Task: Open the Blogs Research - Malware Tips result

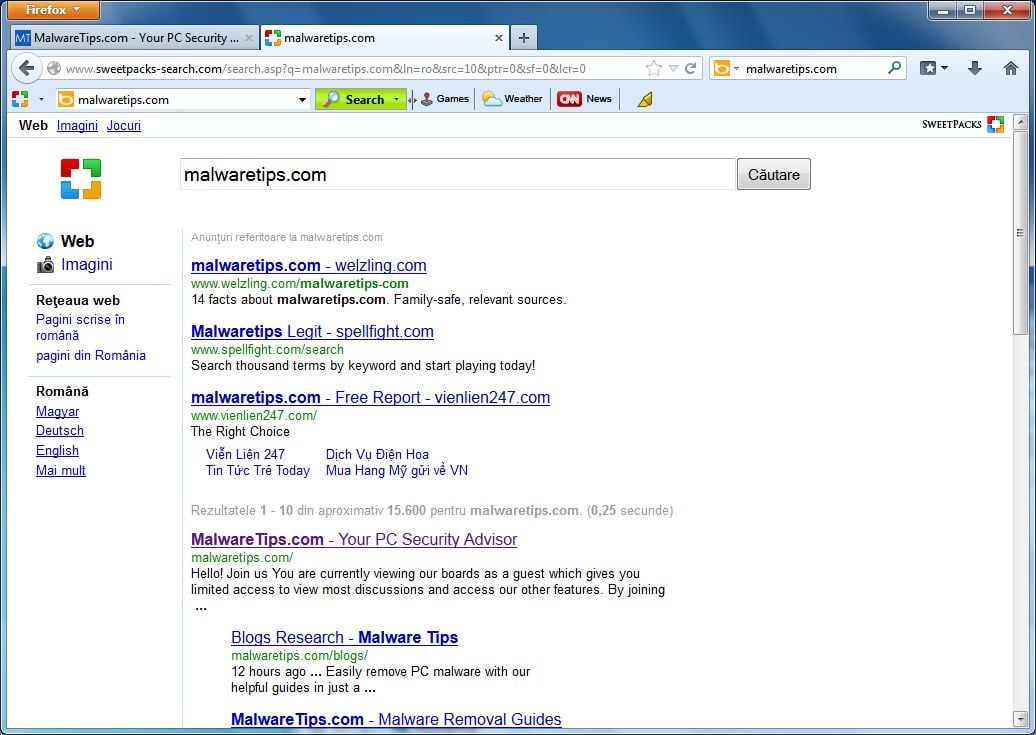Action: pos(344,638)
